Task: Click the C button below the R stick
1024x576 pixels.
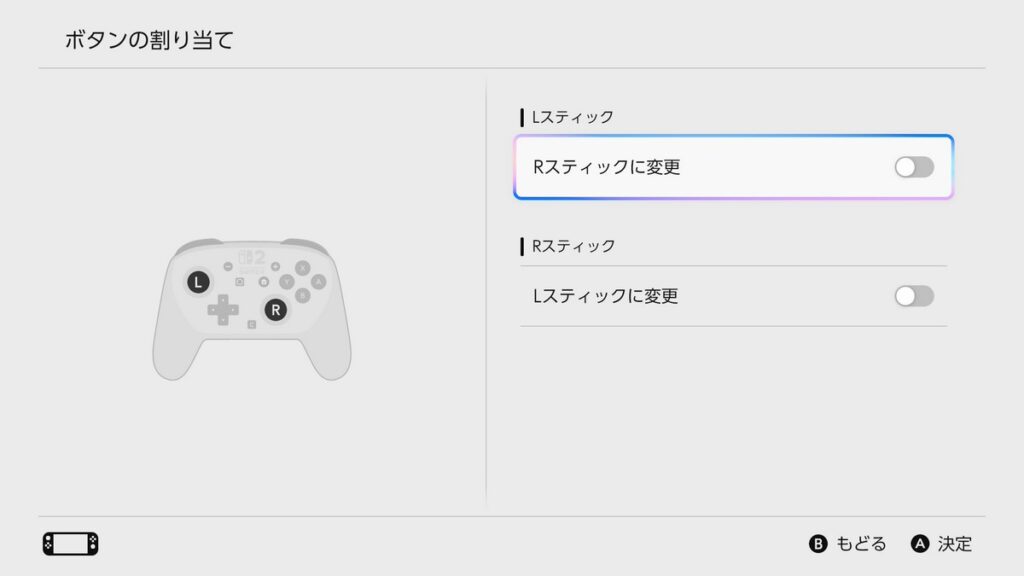Action: (251, 325)
